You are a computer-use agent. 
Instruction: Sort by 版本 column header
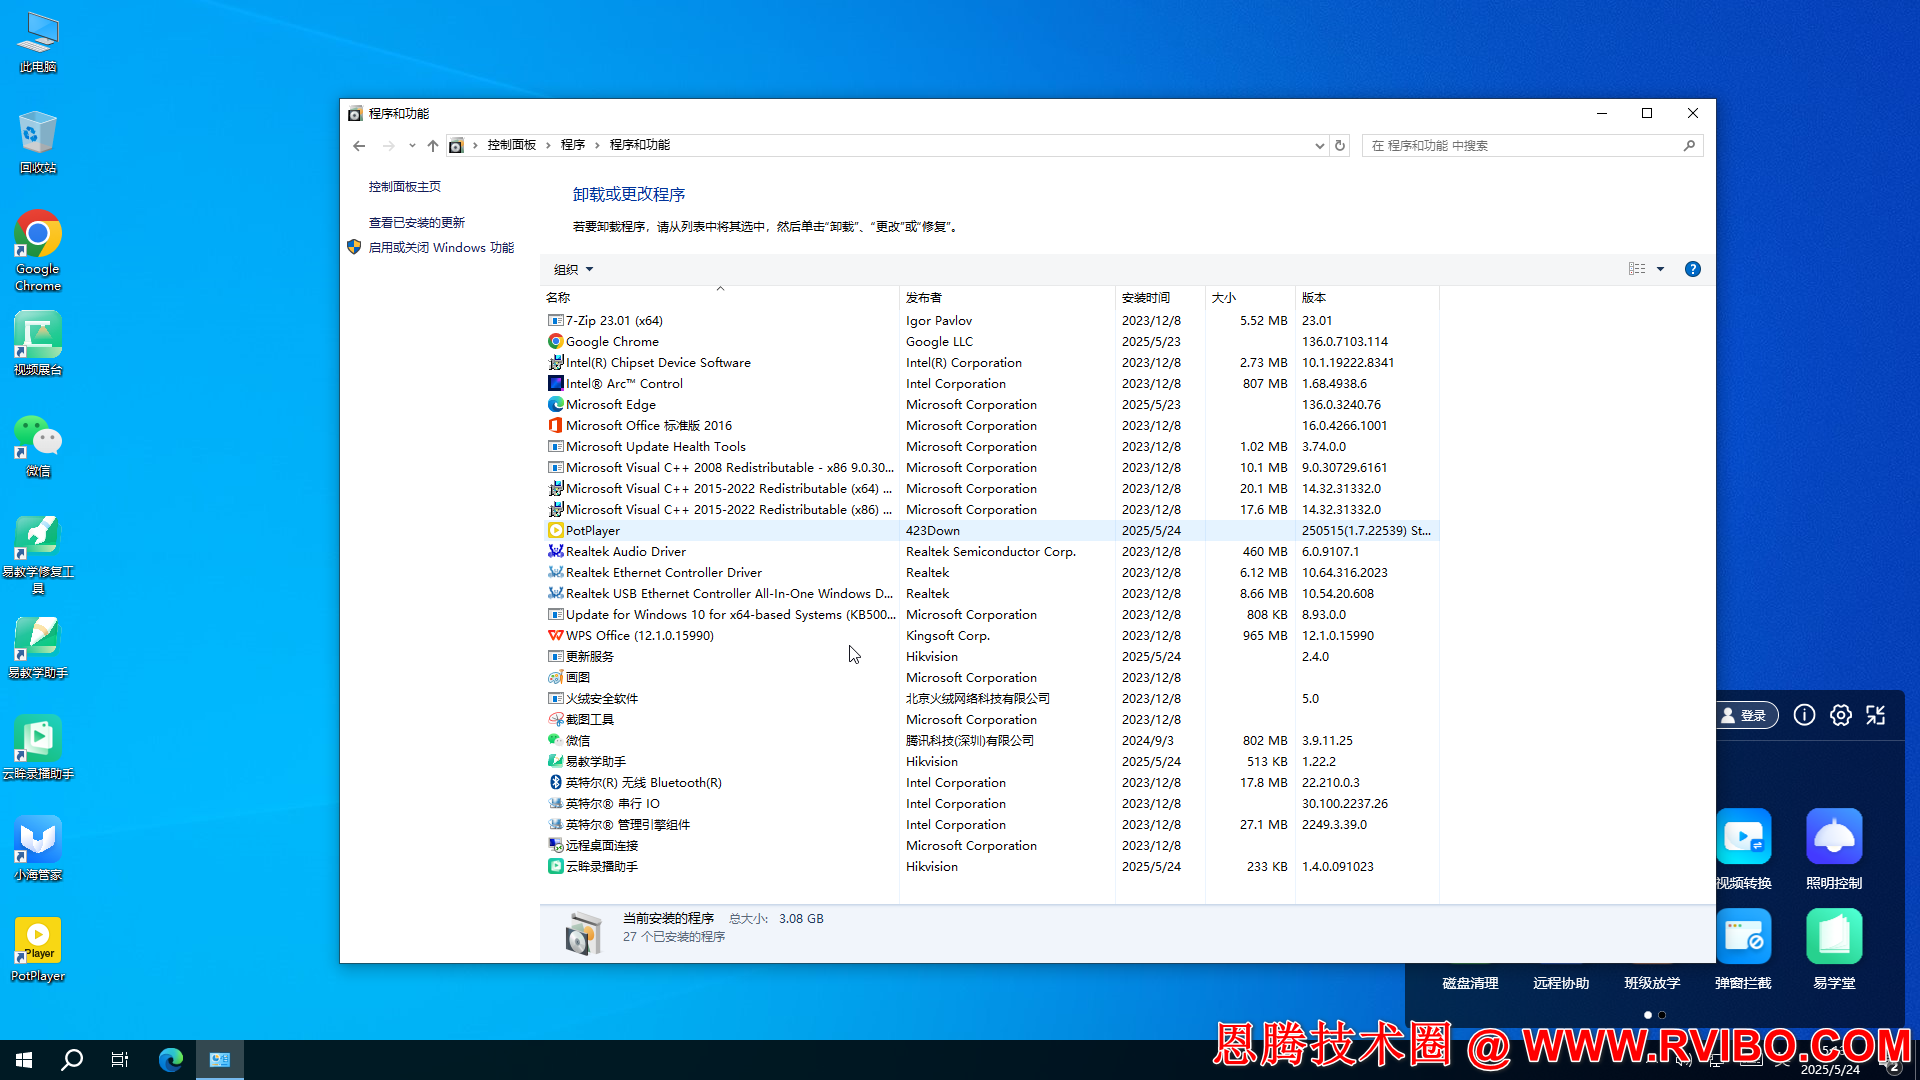(x=1368, y=297)
